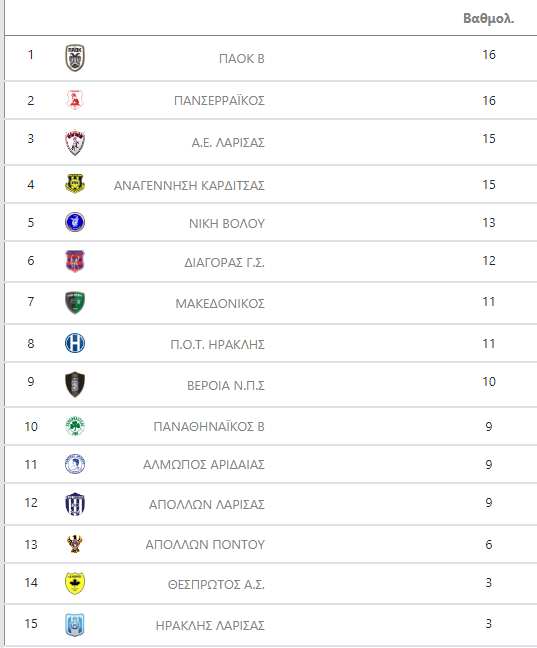Viewport: 537px width, 648px height.
Task: Open the ΑΛΜΩΠΟΣ ΑΡΙΔΑΙΑΣ team name
Action: (x=204, y=465)
